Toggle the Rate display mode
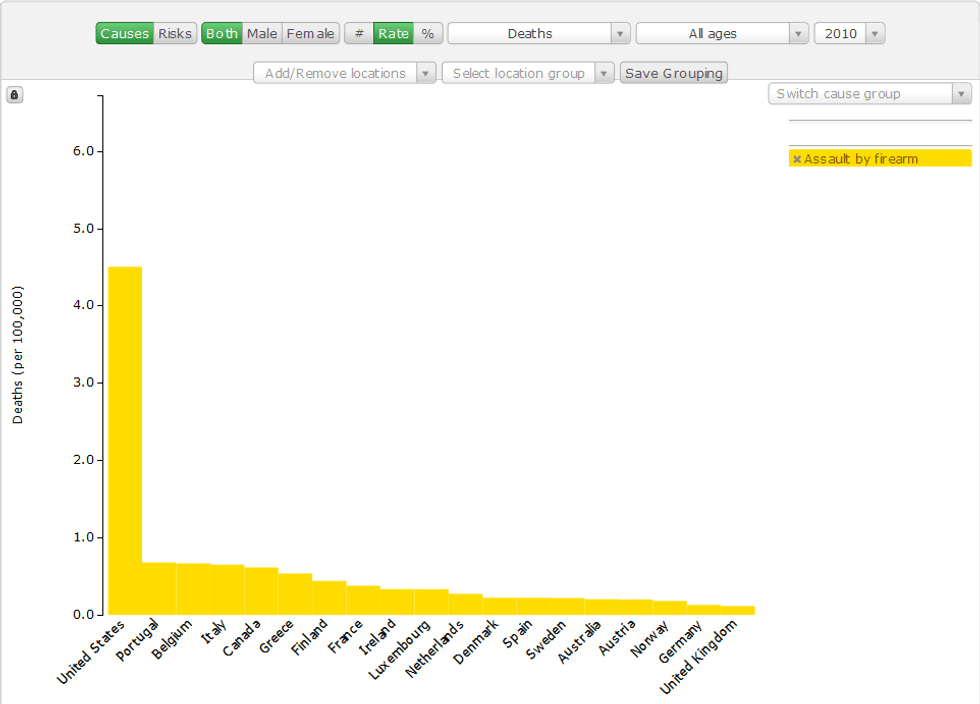 point(393,34)
